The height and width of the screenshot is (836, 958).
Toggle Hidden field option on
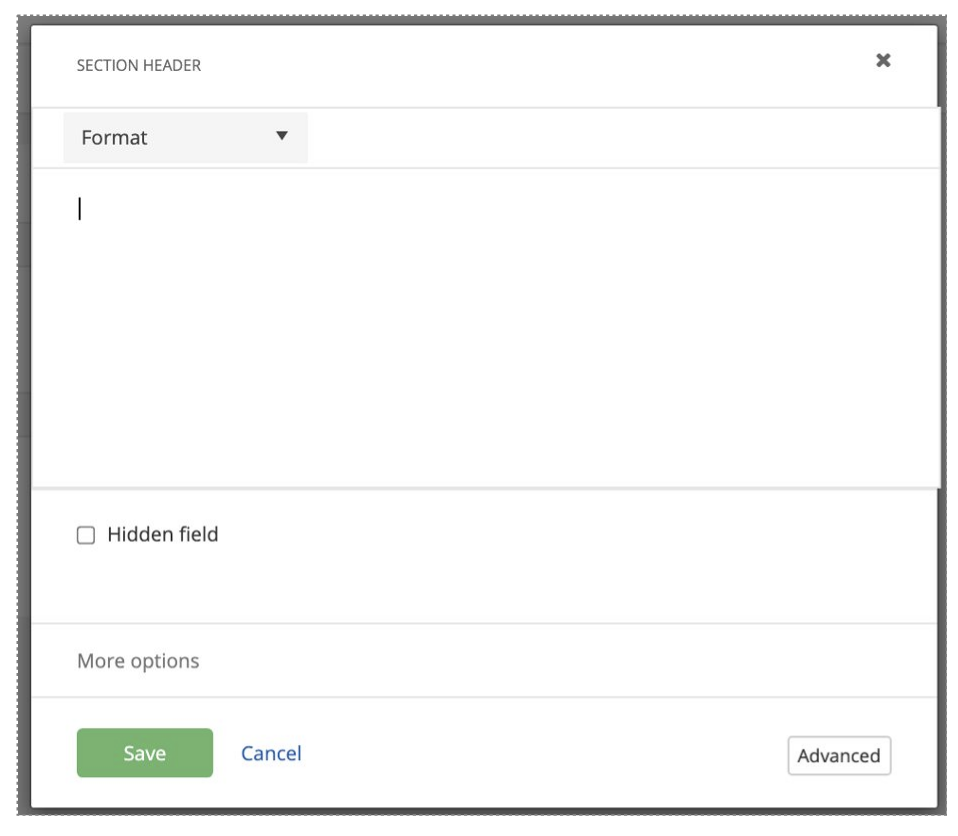pos(86,535)
